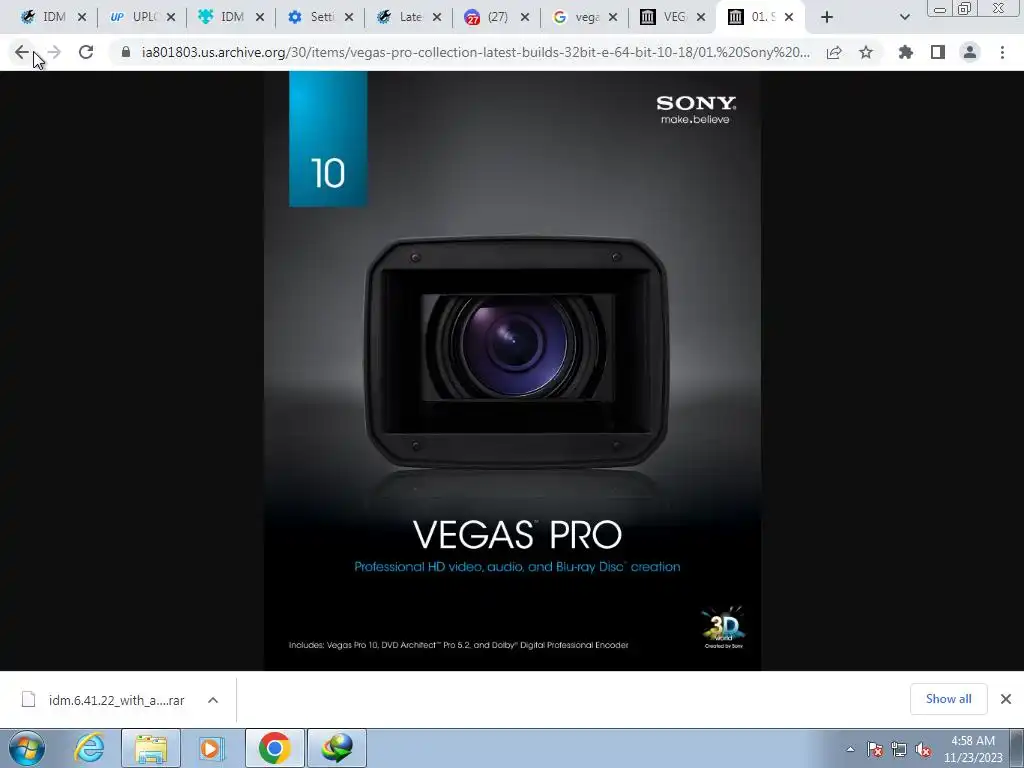Image resolution: width=1024 pixels, height=768 pixels.
Task: Open Windows Explorer from the taskbar
Action: pyautogui.click(x=150, y=748)
